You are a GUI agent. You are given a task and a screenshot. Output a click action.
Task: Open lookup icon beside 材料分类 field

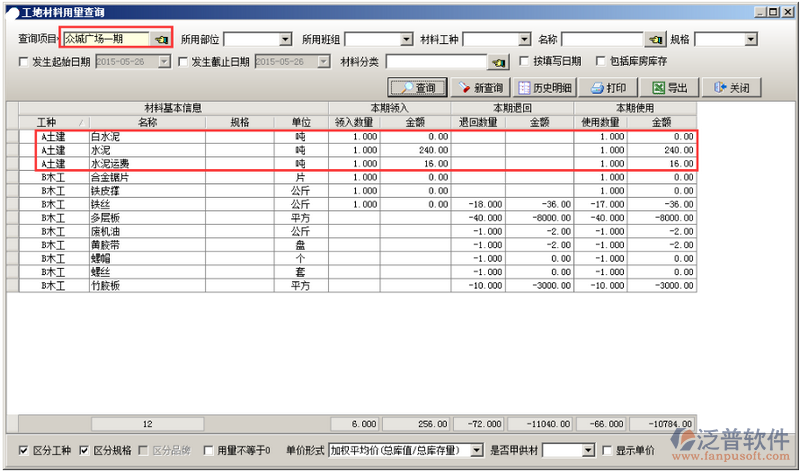tap(498, 62)
